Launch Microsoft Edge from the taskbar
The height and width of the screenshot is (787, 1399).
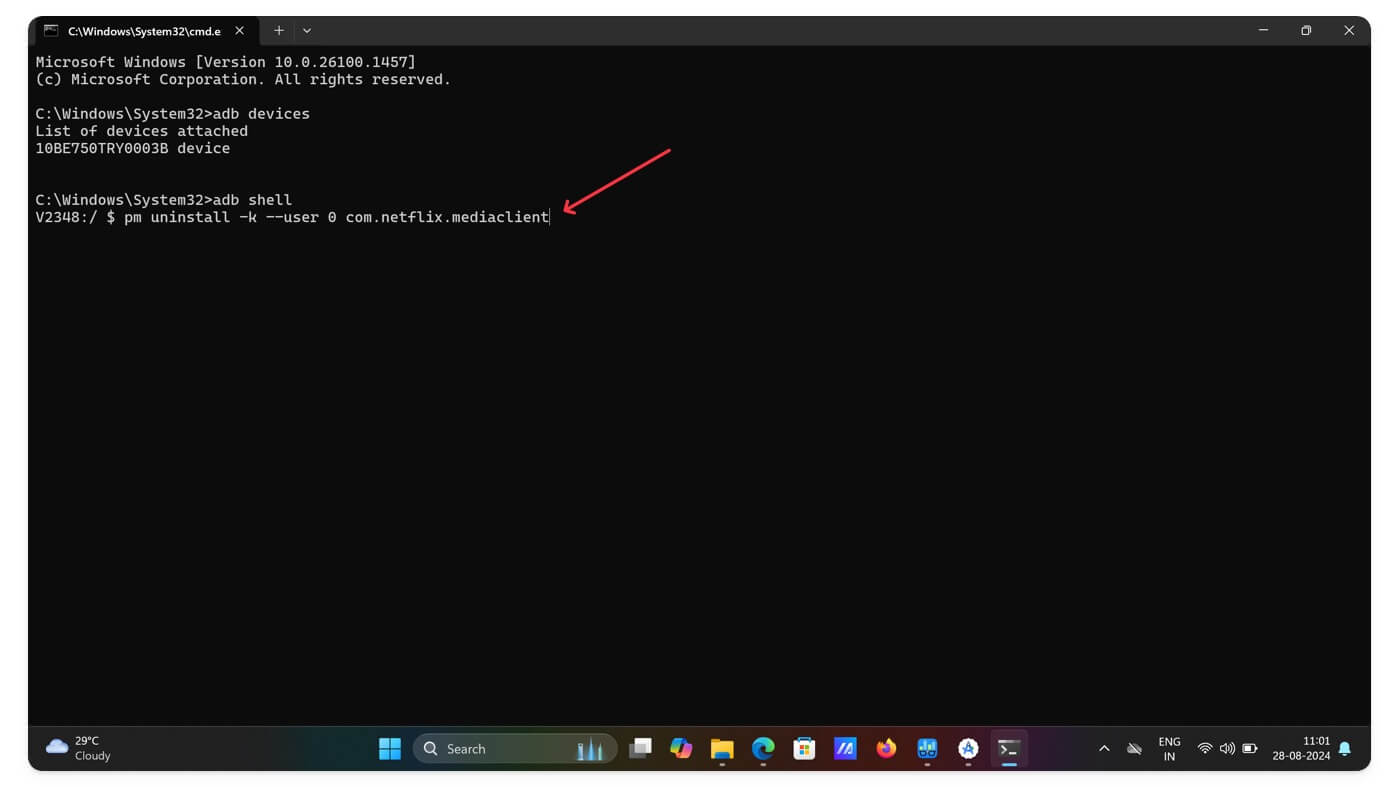[763, 748]
